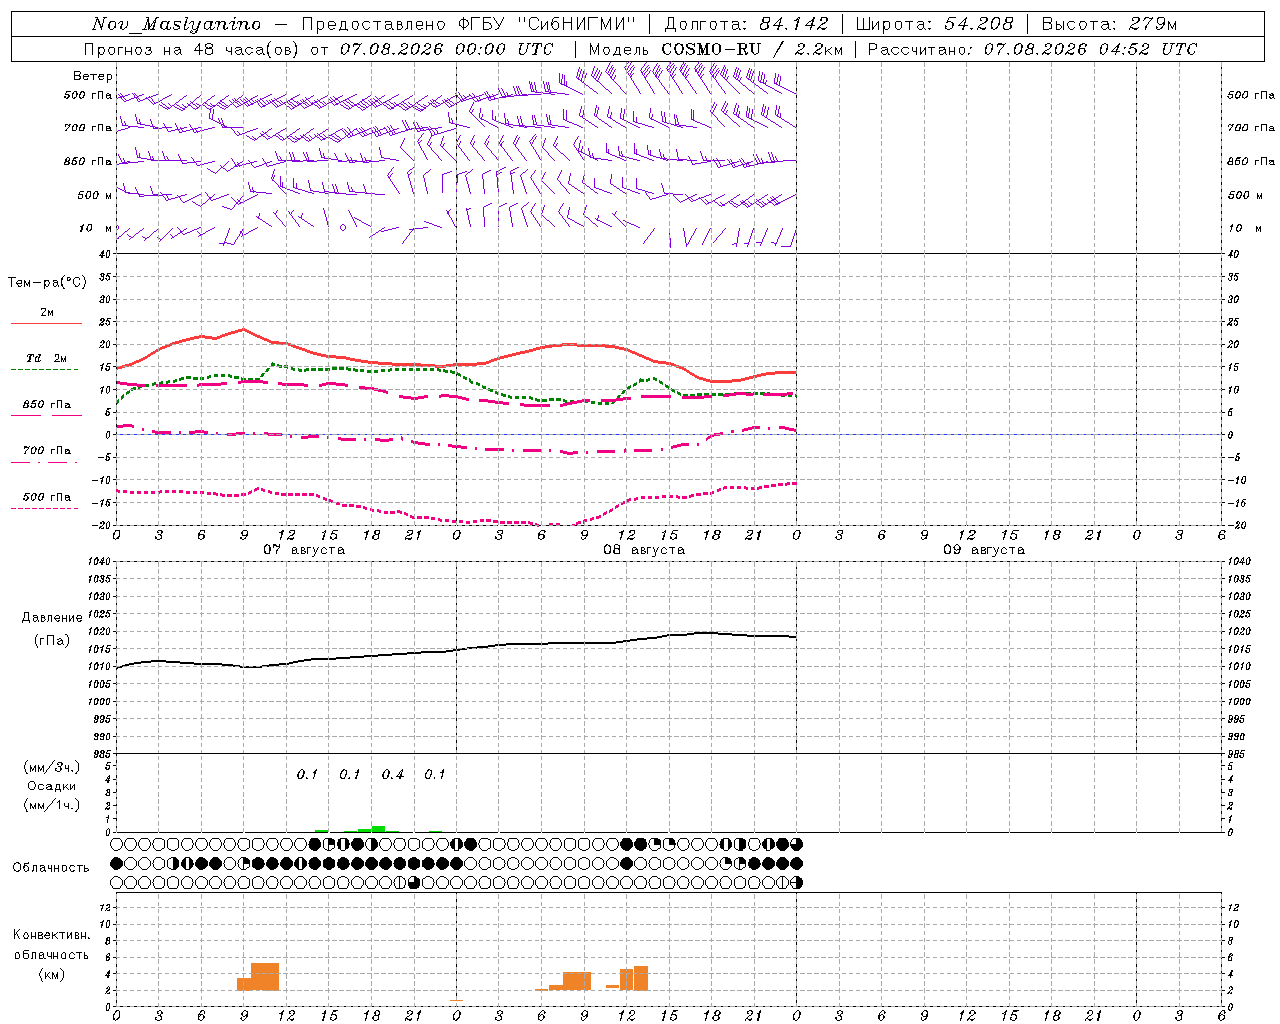Click the Ветер wind panel label
1280x1024 pixels.
click(92, 76)
